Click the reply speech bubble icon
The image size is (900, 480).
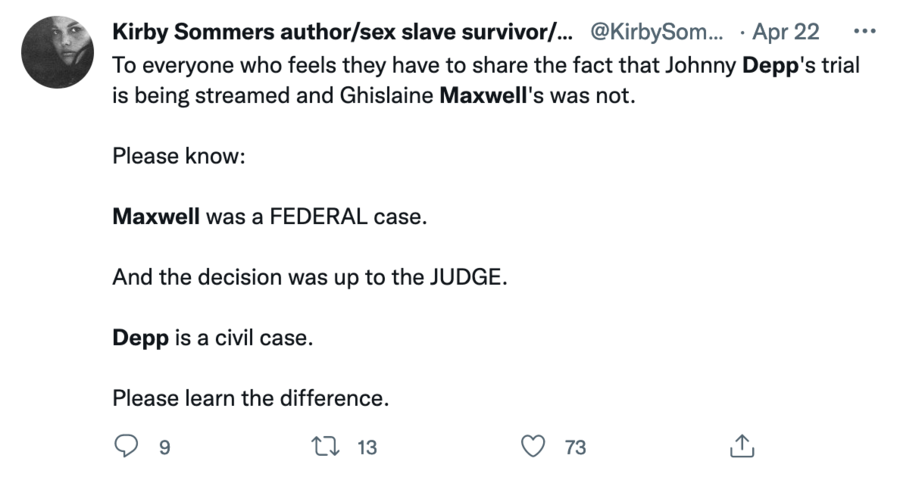click(124, 447)
